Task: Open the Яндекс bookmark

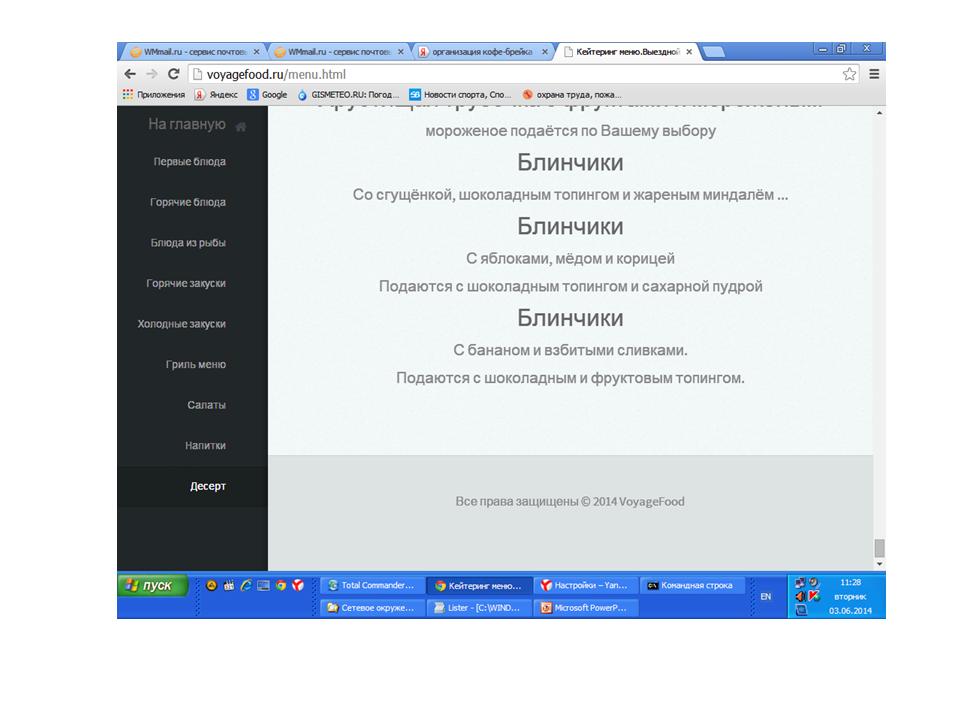Action: point(216,94)
